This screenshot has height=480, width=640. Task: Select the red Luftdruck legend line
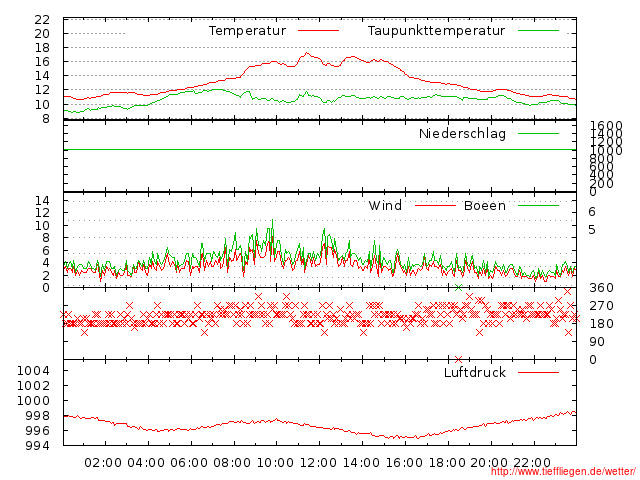538,372
